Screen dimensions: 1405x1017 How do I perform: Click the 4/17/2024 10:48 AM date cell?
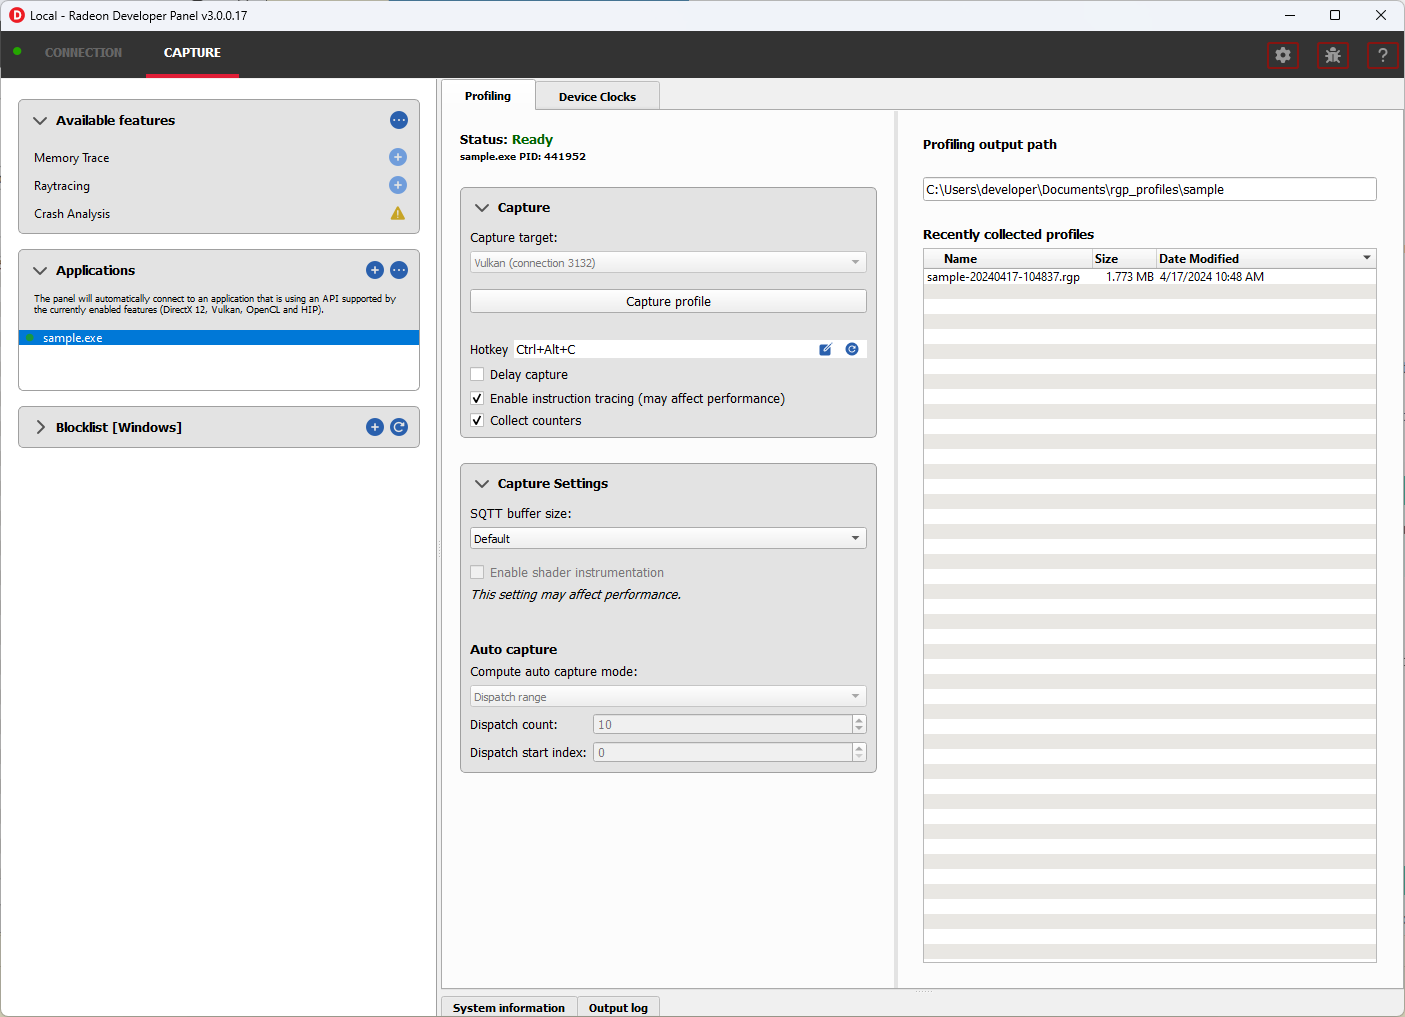(1211, 277)
